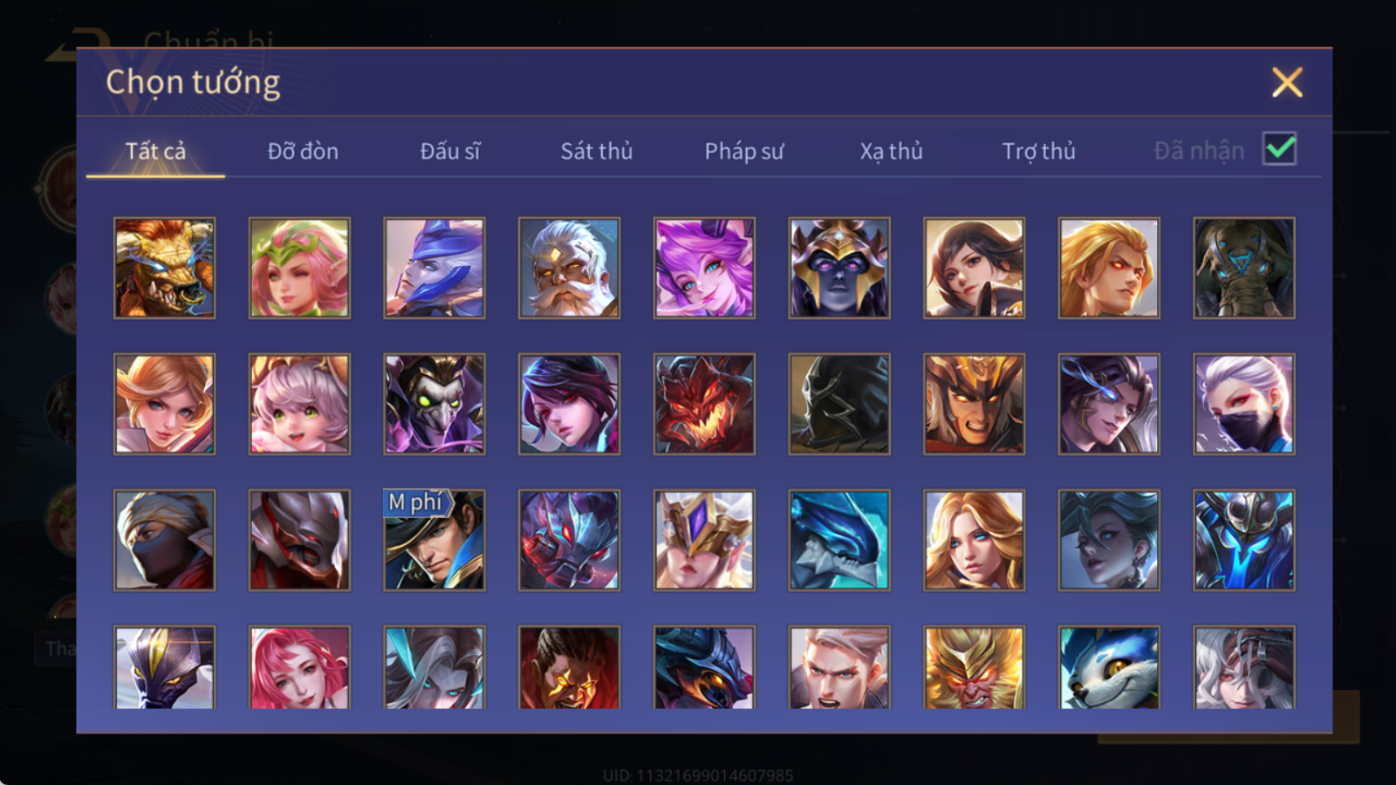Choose the white-bearded old man hero
The height and width of the screenshot is (785, 1396).
click(569, 268)
